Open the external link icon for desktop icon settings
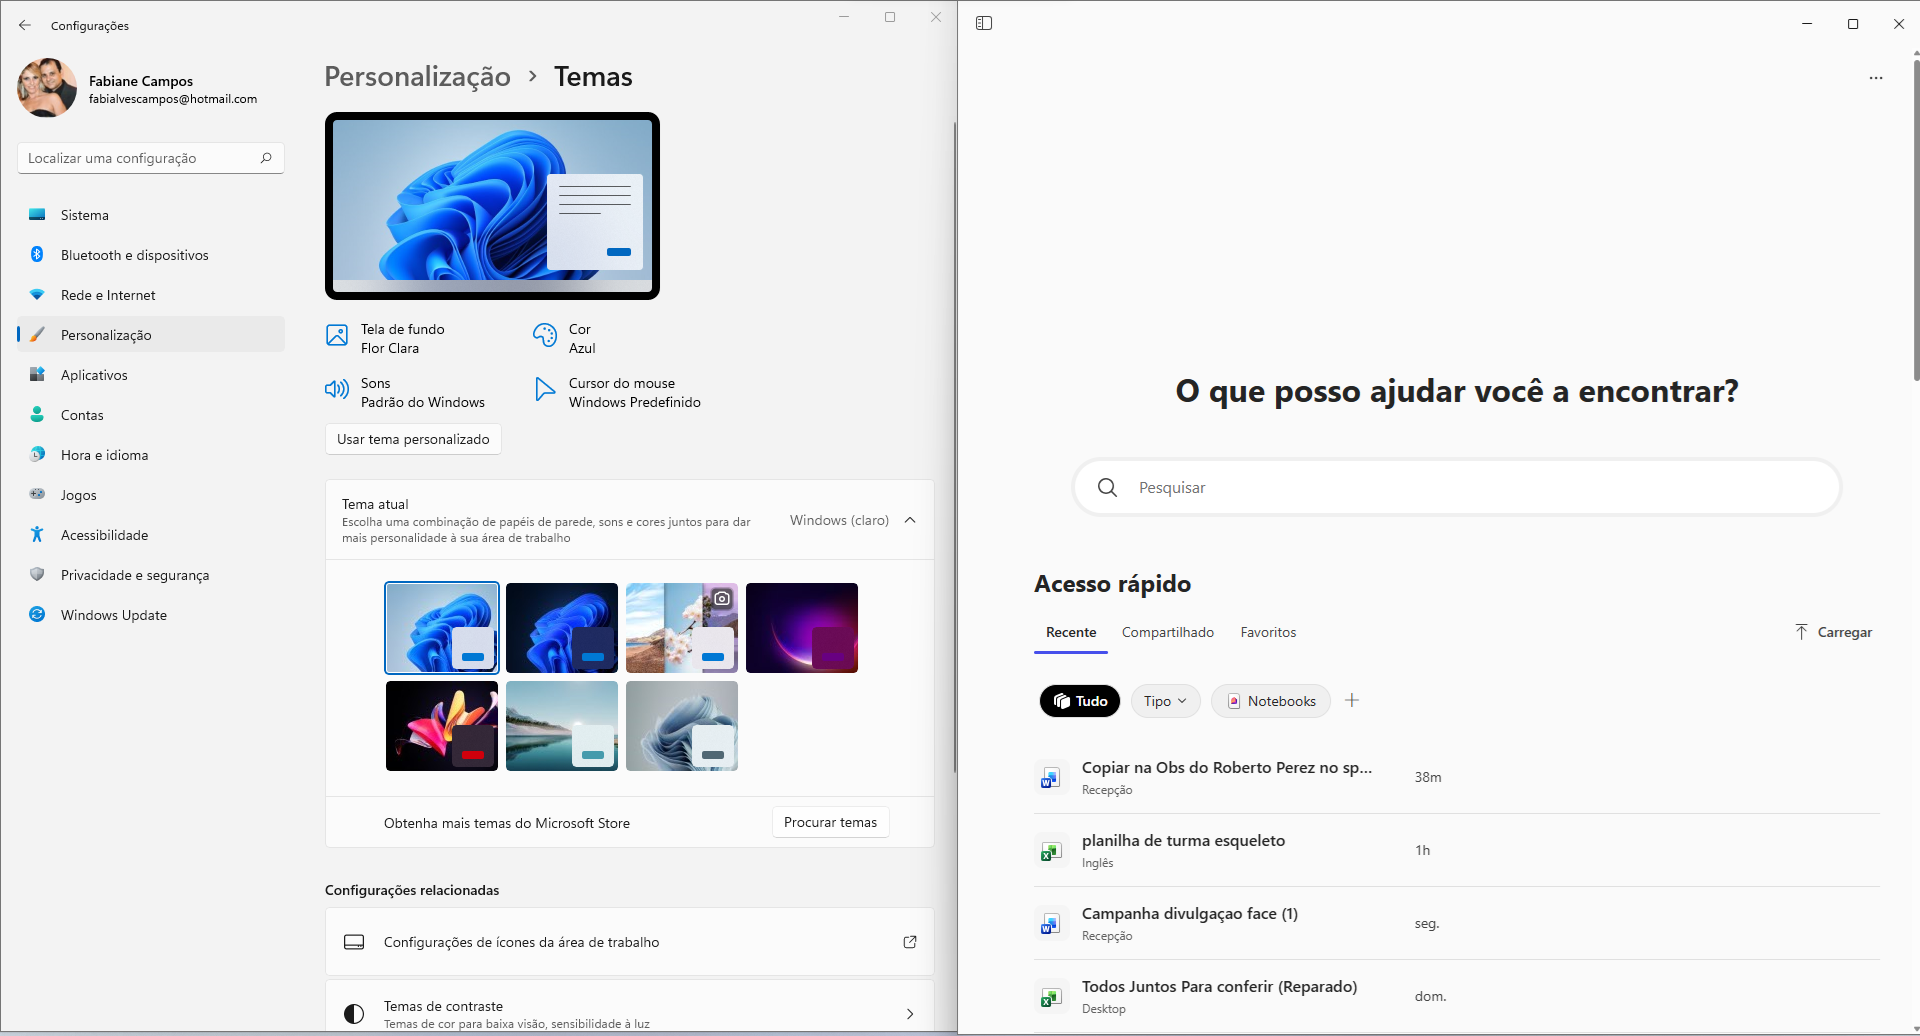Screen dimensions: 1920x1036 coord(910,942)
